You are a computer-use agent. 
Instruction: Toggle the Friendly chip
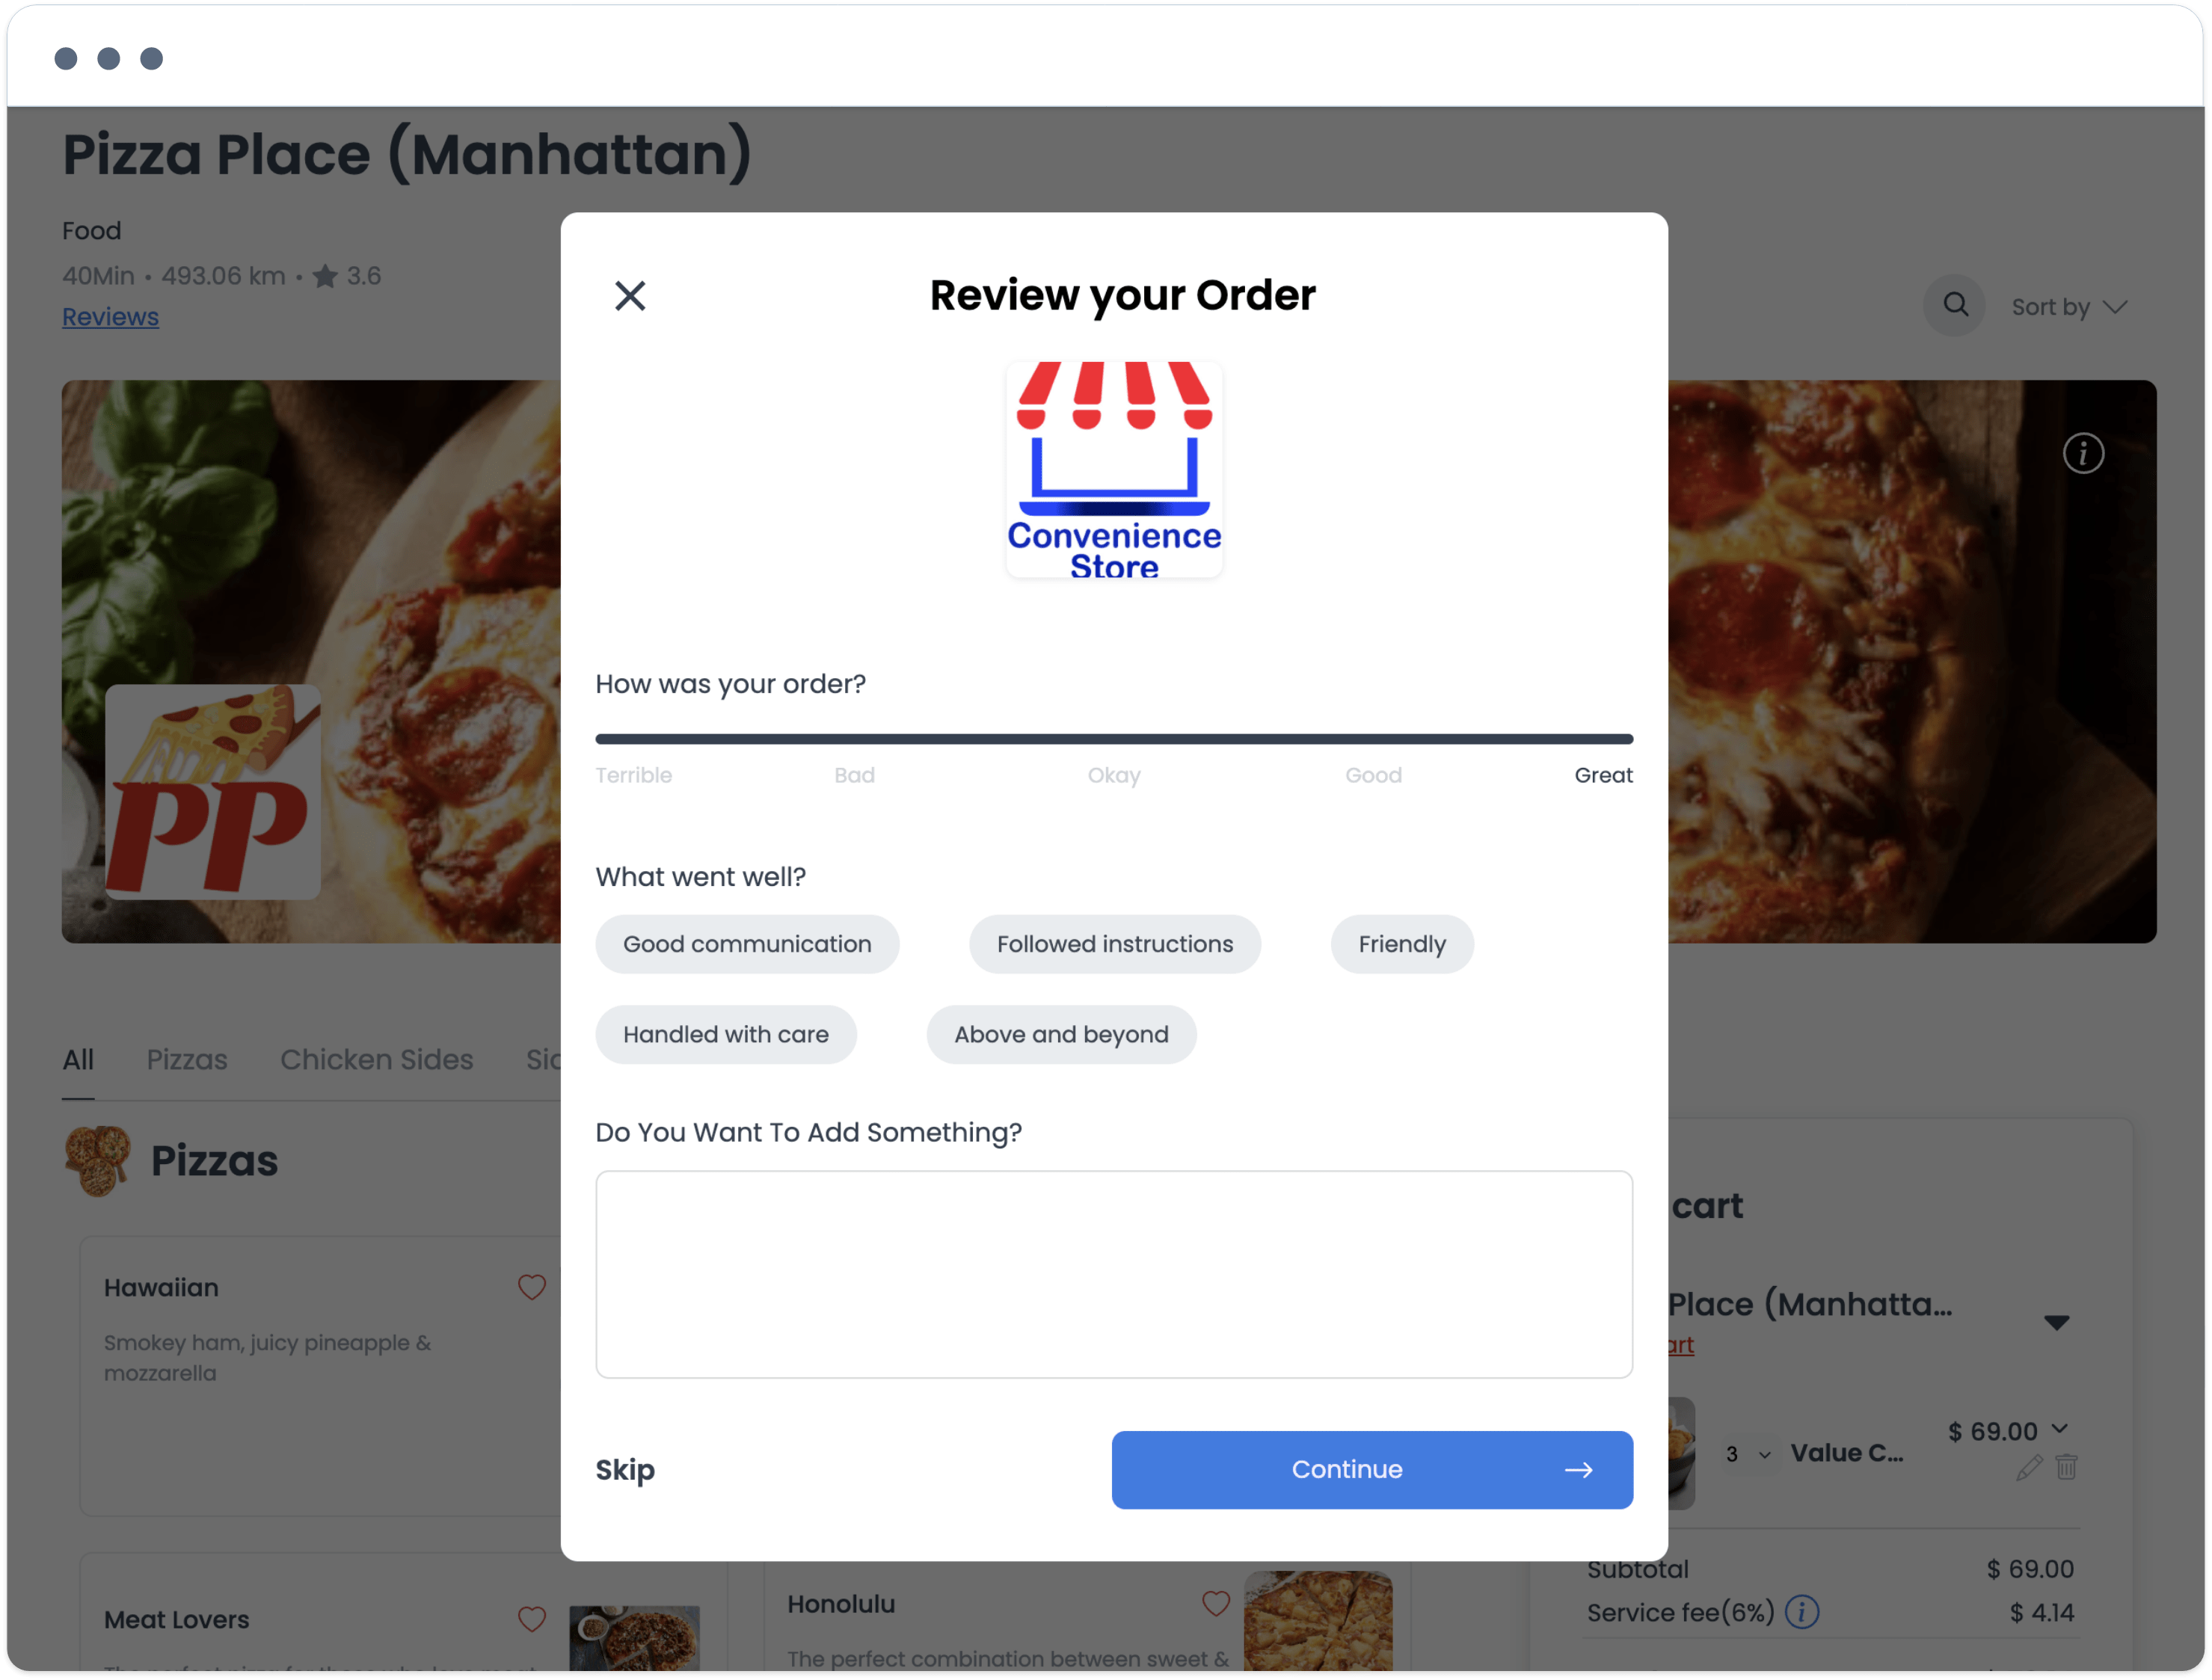point(1402,944)
